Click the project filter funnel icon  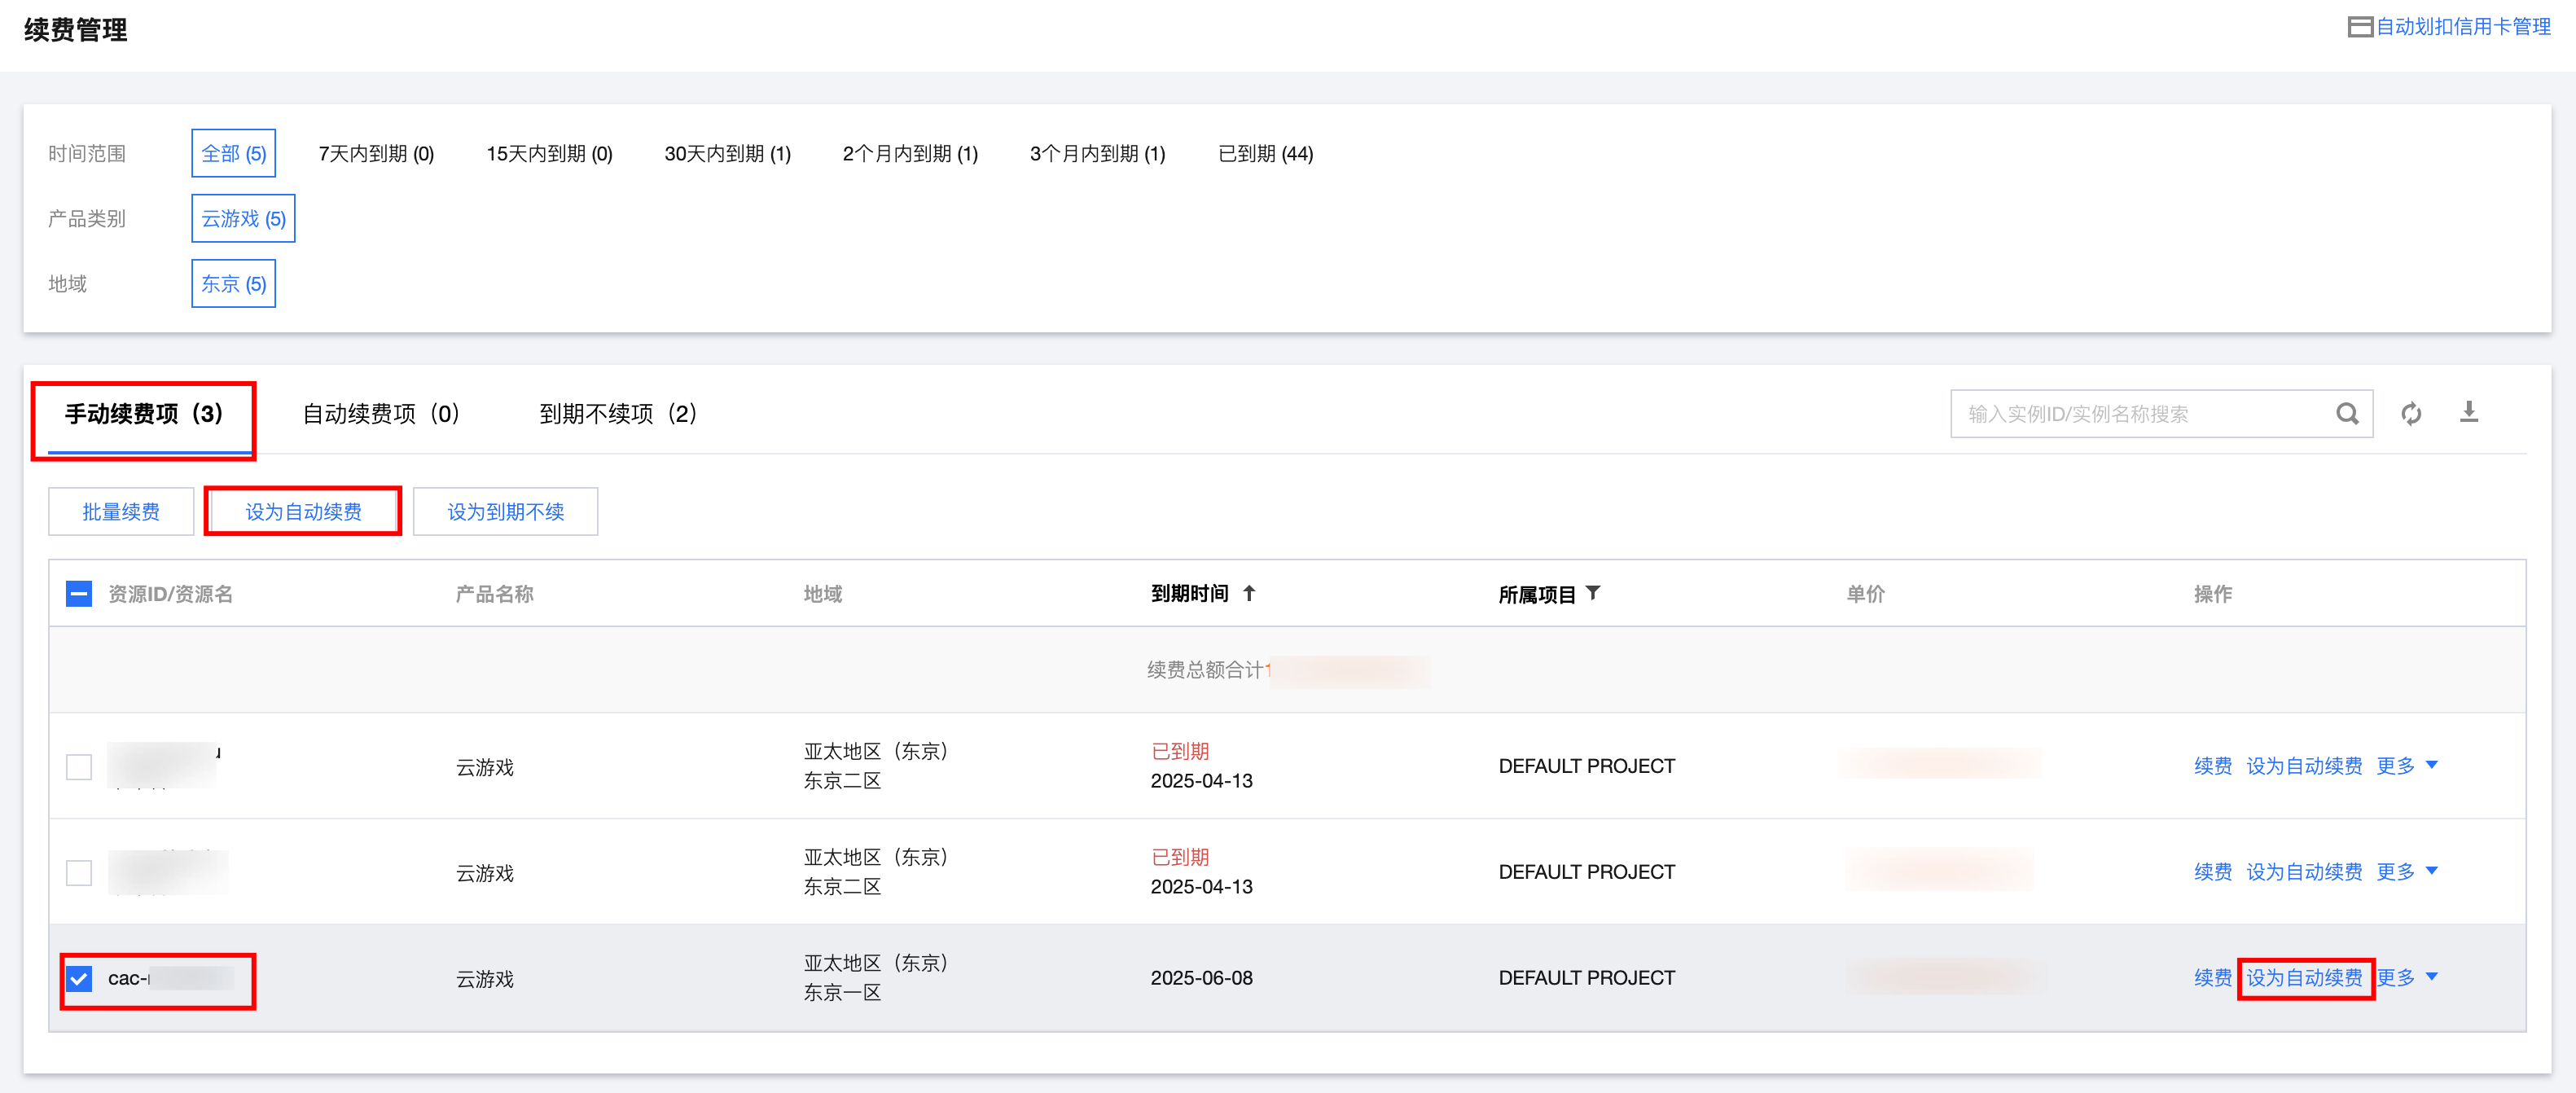[1593, 593]
